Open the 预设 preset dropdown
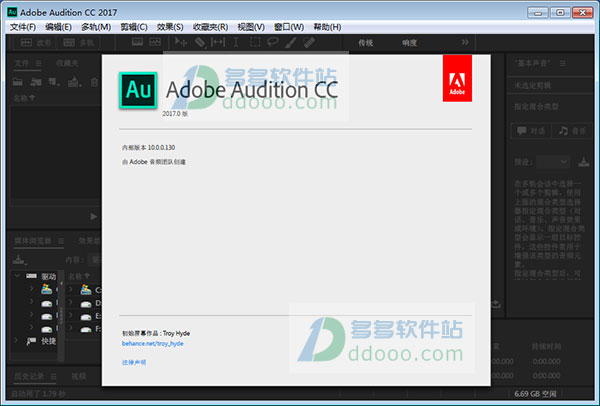Viewport: 600px width, 406px height. click(x=553, y=162)
